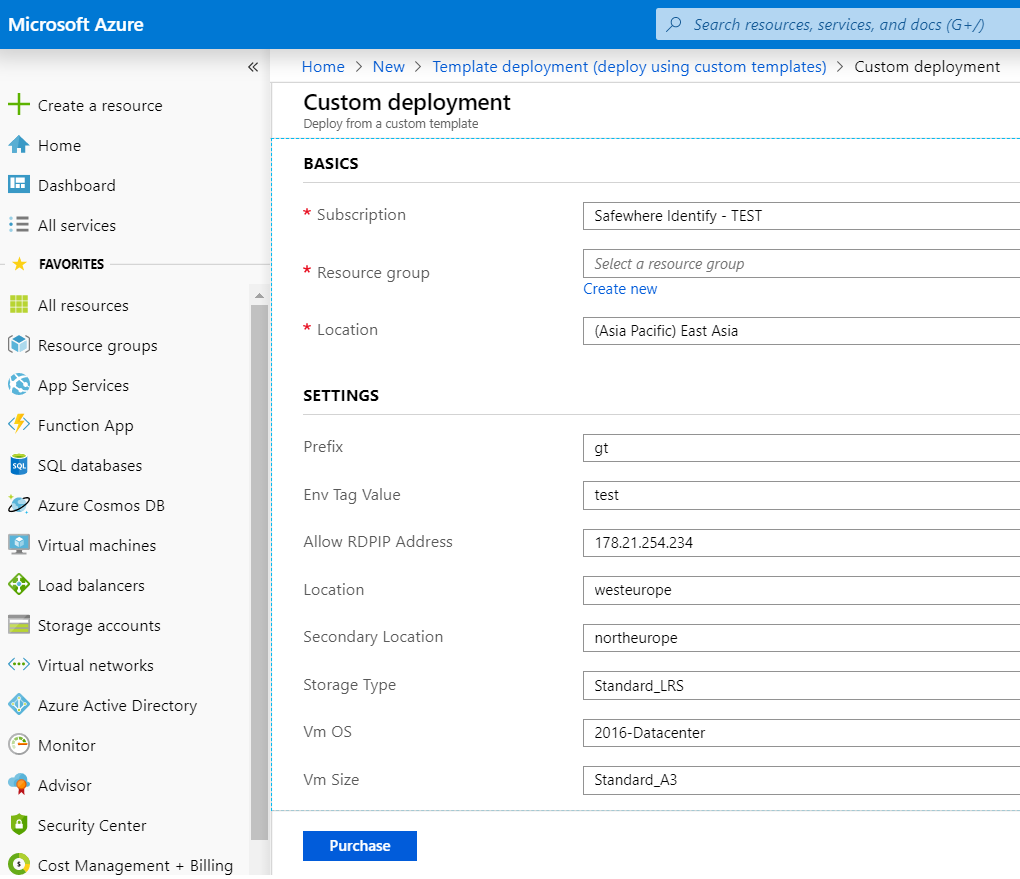Viewport: 1020px width, 879px height.
Task: Click the Security Center shield icon
Action: [x=19, y=824]
